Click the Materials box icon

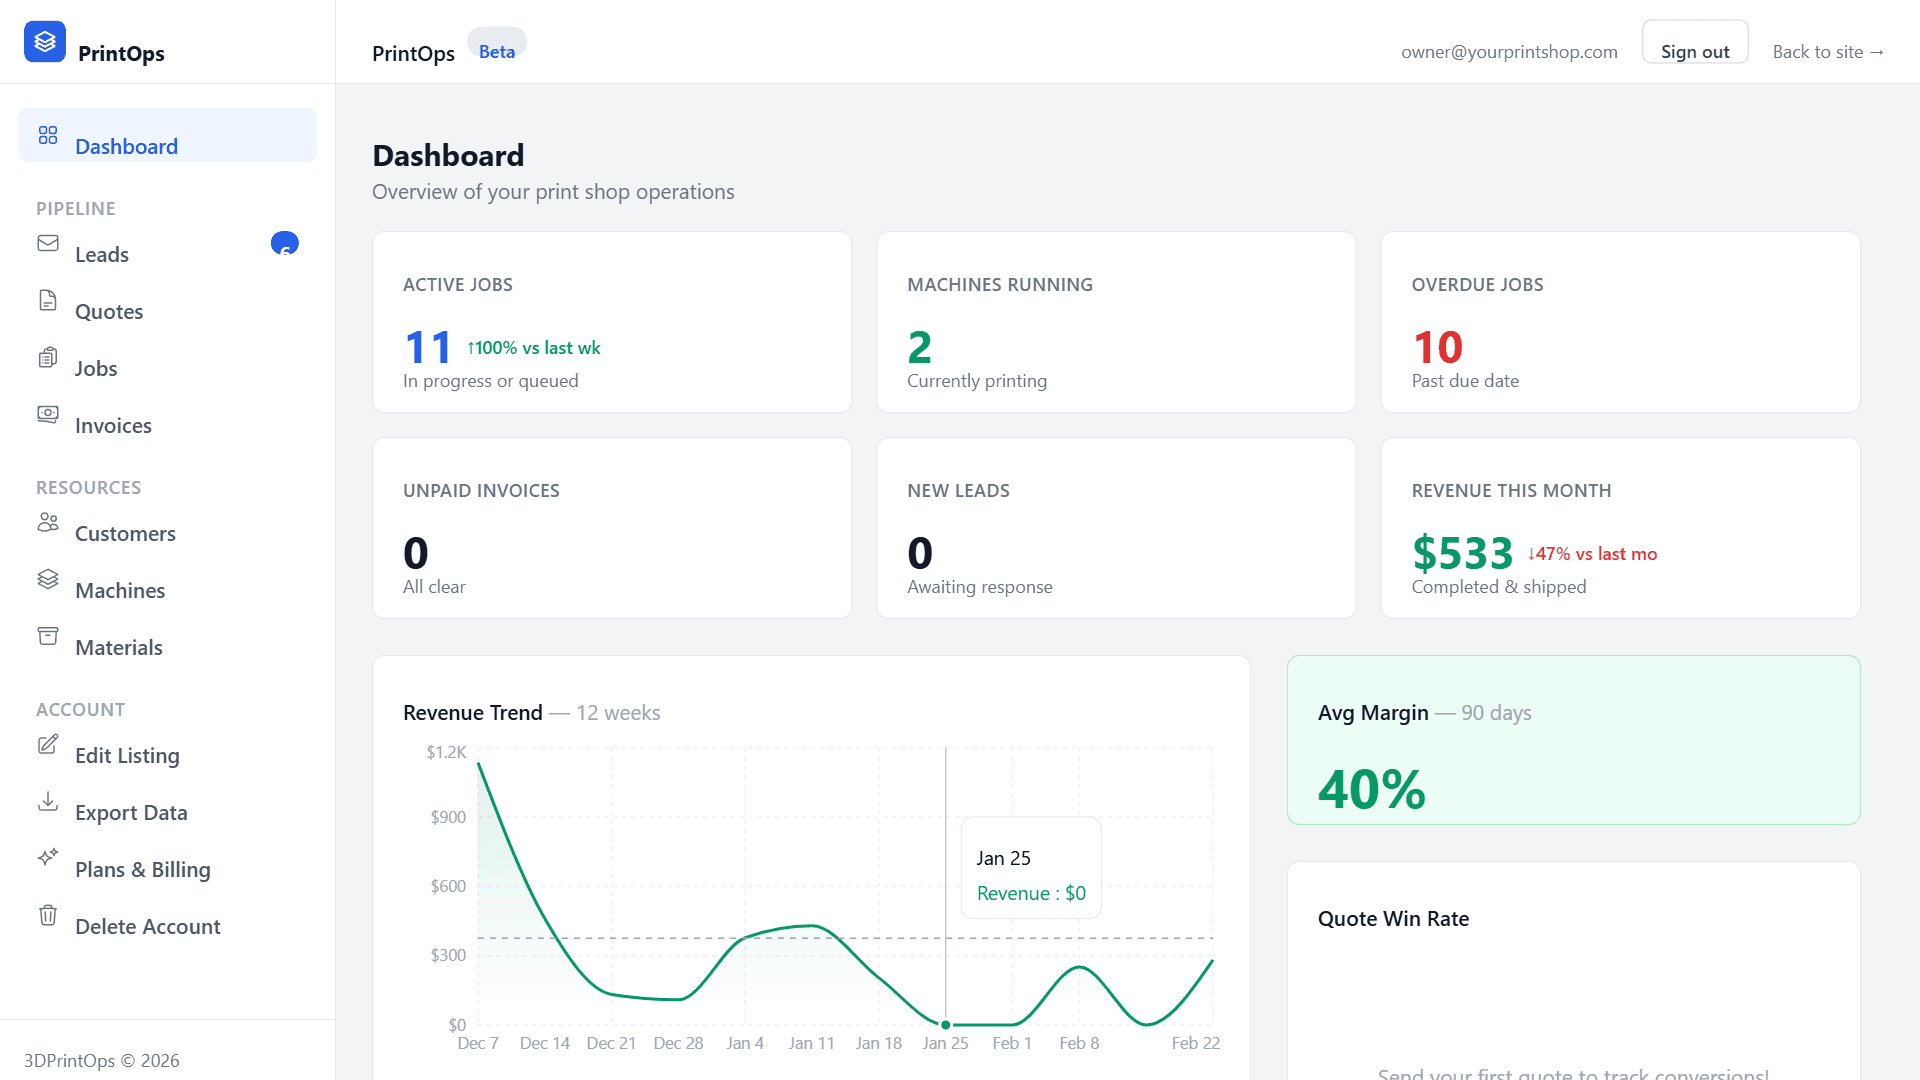click(x=48, y=636)
